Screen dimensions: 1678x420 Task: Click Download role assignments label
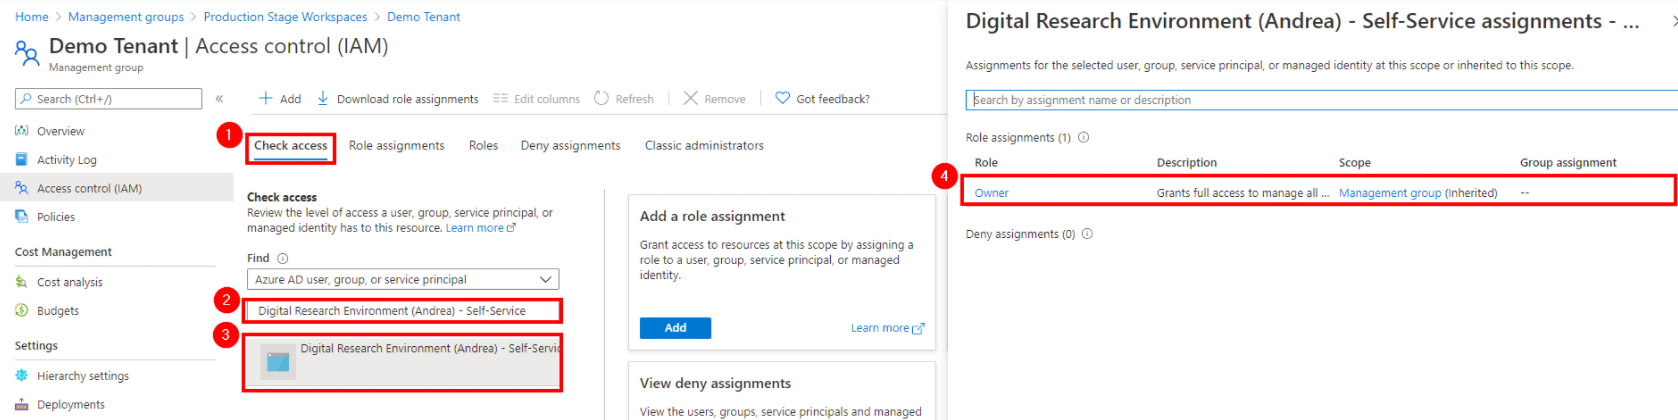coord(408,99)
